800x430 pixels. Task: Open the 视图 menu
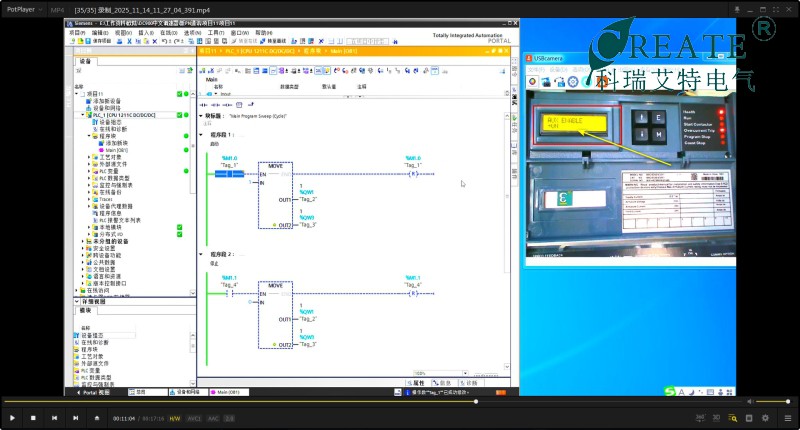[x=123, y=33]
